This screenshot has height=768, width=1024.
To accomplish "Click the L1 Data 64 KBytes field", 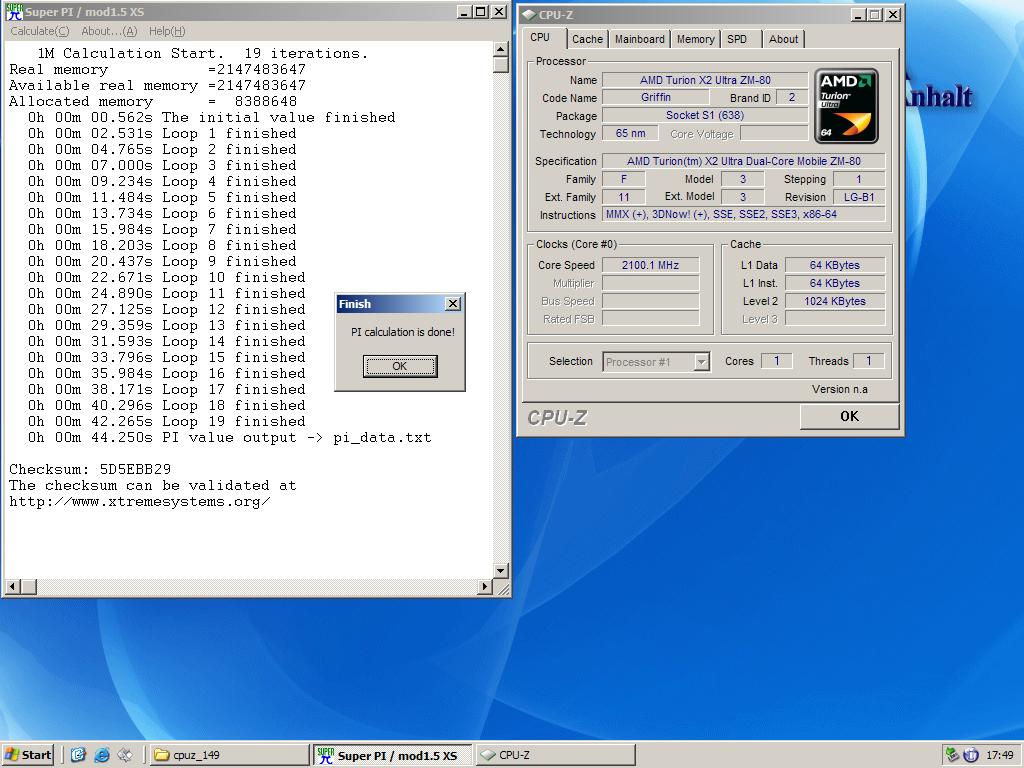I will coord(835,265).
